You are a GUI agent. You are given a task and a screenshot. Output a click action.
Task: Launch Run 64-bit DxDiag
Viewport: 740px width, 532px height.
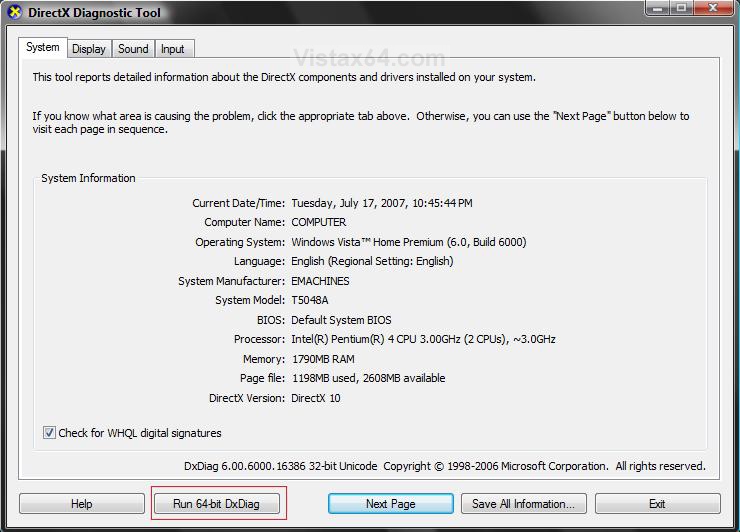pos(217,504)
